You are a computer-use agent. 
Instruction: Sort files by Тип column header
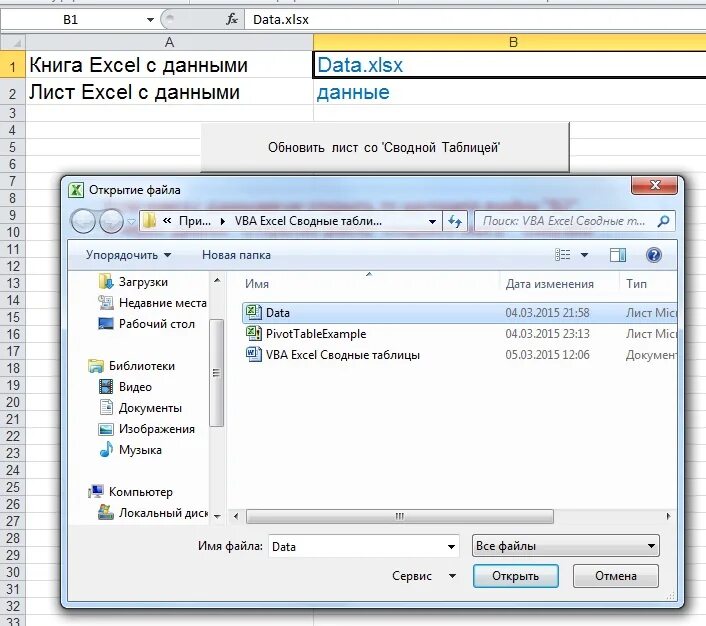[x=636, y=284]
